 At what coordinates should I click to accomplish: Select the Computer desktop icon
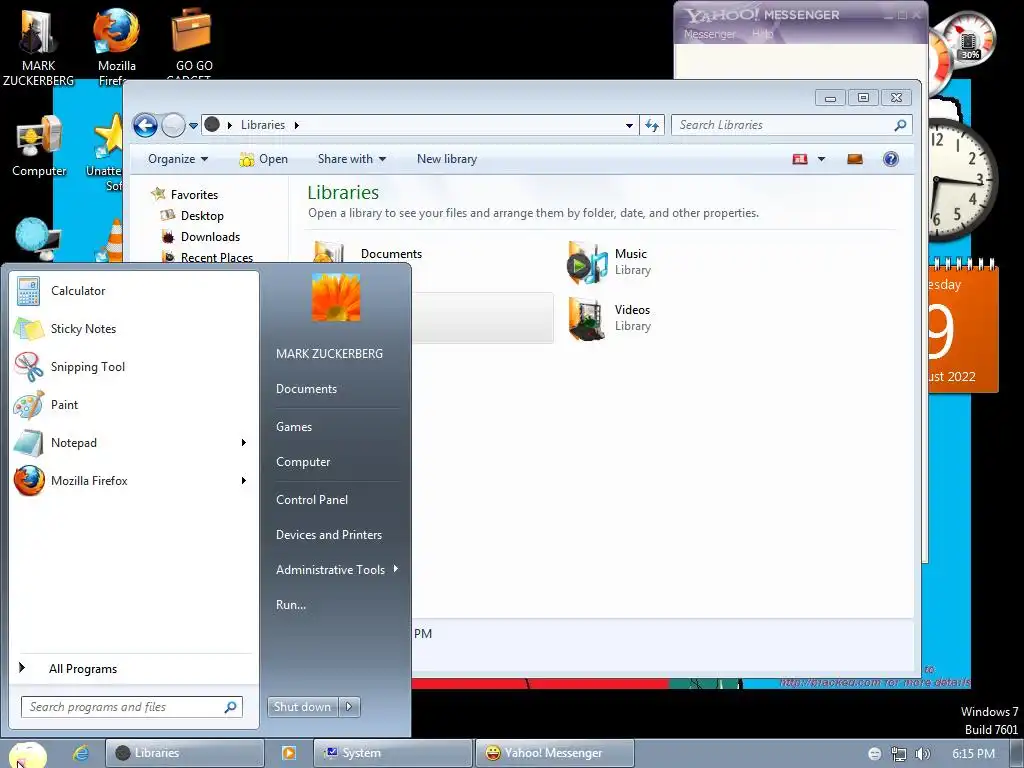click(39, 146)
